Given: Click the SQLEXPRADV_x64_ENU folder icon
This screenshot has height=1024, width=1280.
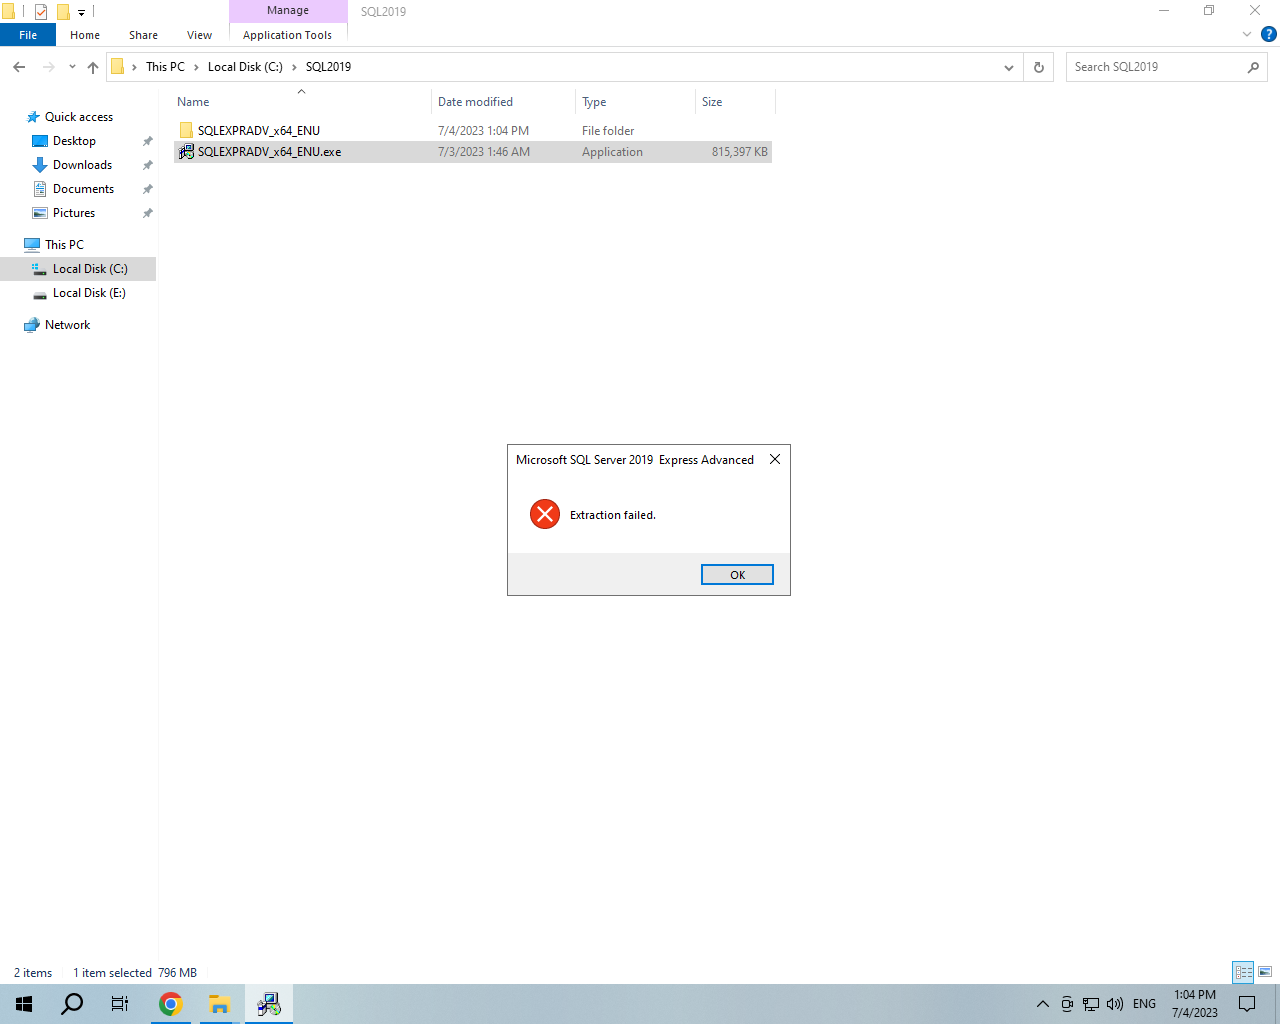Looking at the screenshot, I should pos(186,131).
